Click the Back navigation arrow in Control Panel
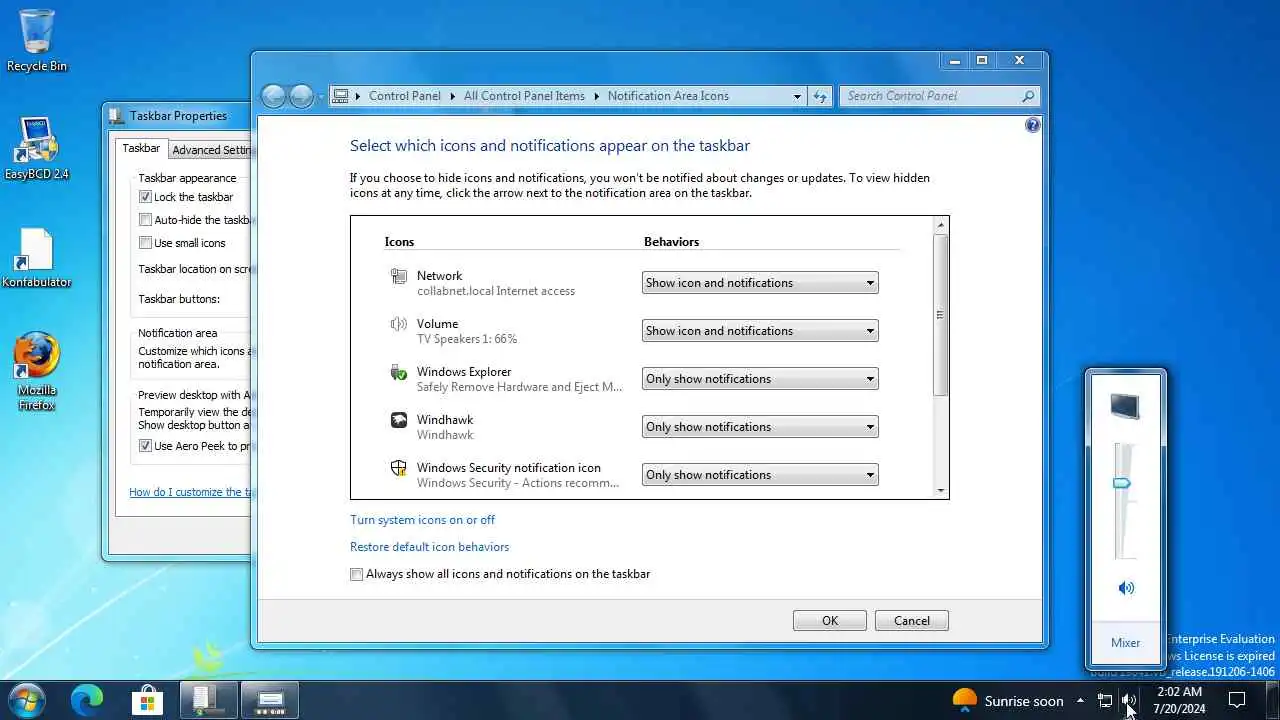This screenshot has width=1280, height=720. tap(273, 96)
